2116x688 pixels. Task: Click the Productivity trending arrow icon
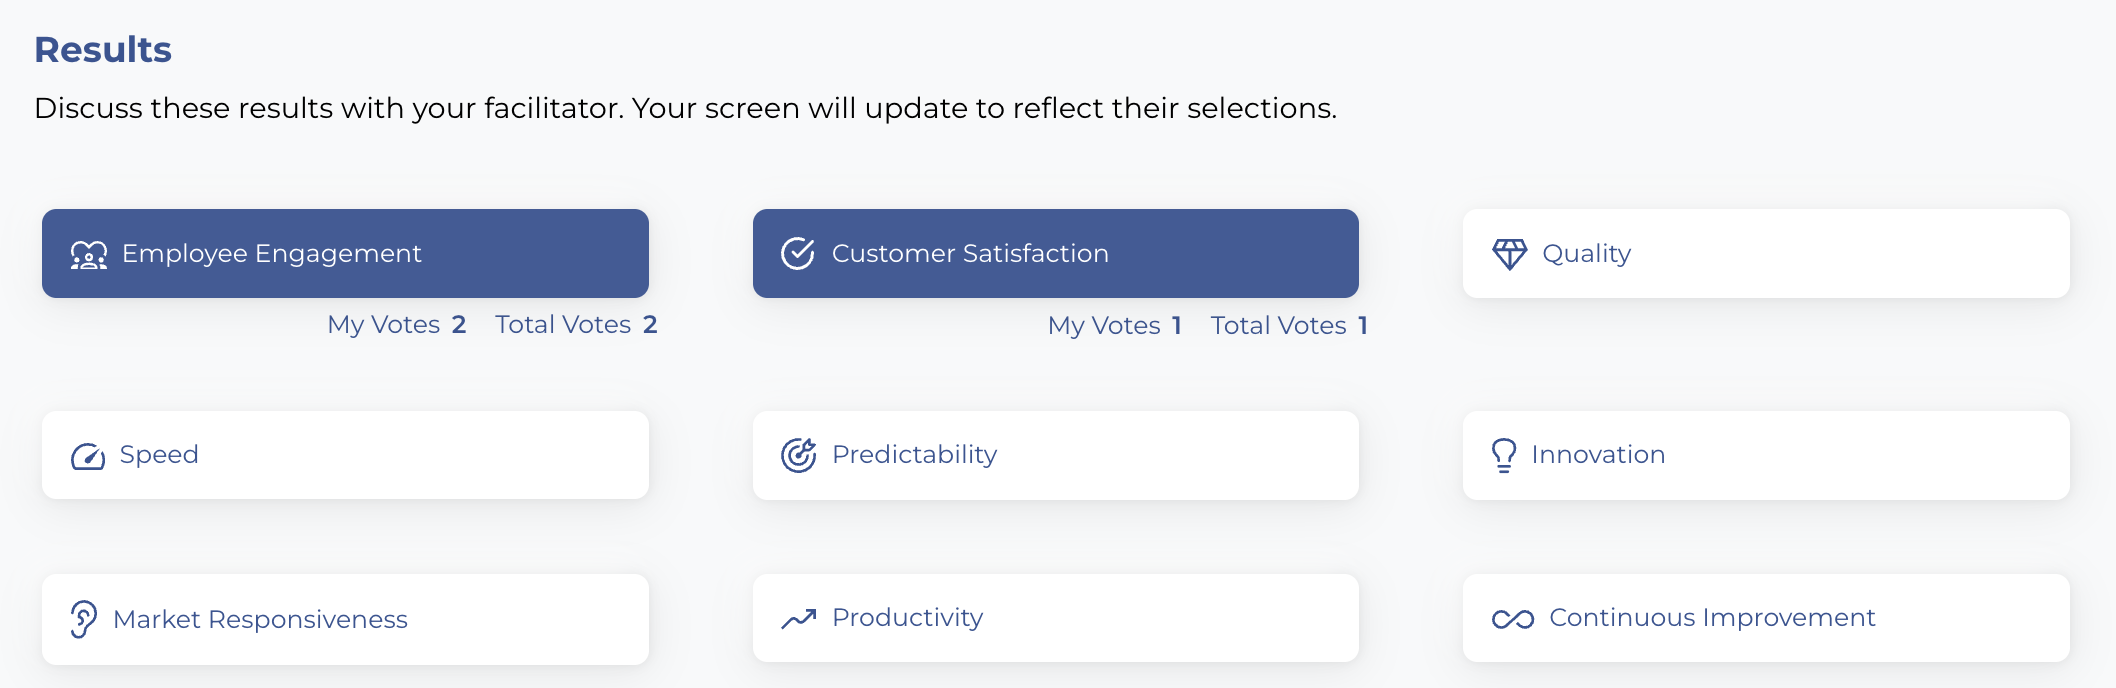point(798,619)
